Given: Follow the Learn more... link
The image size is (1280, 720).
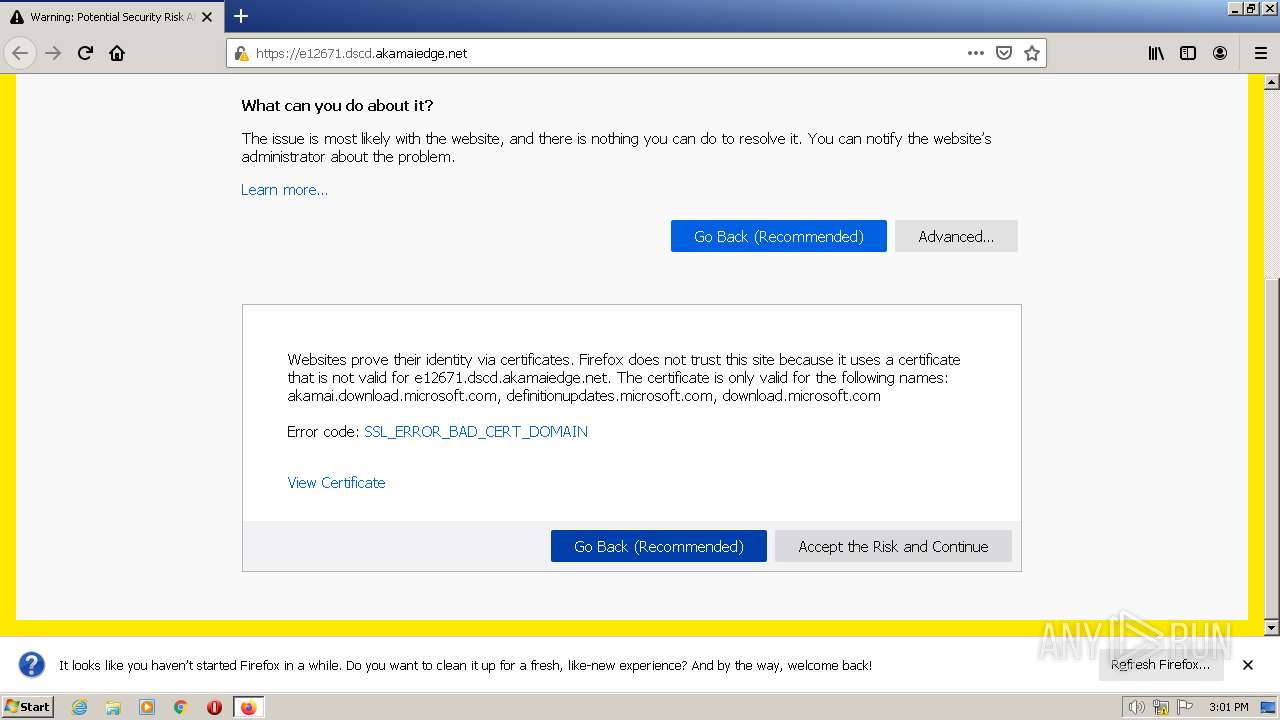Looking at the screenshot, I should click(284, 190).
